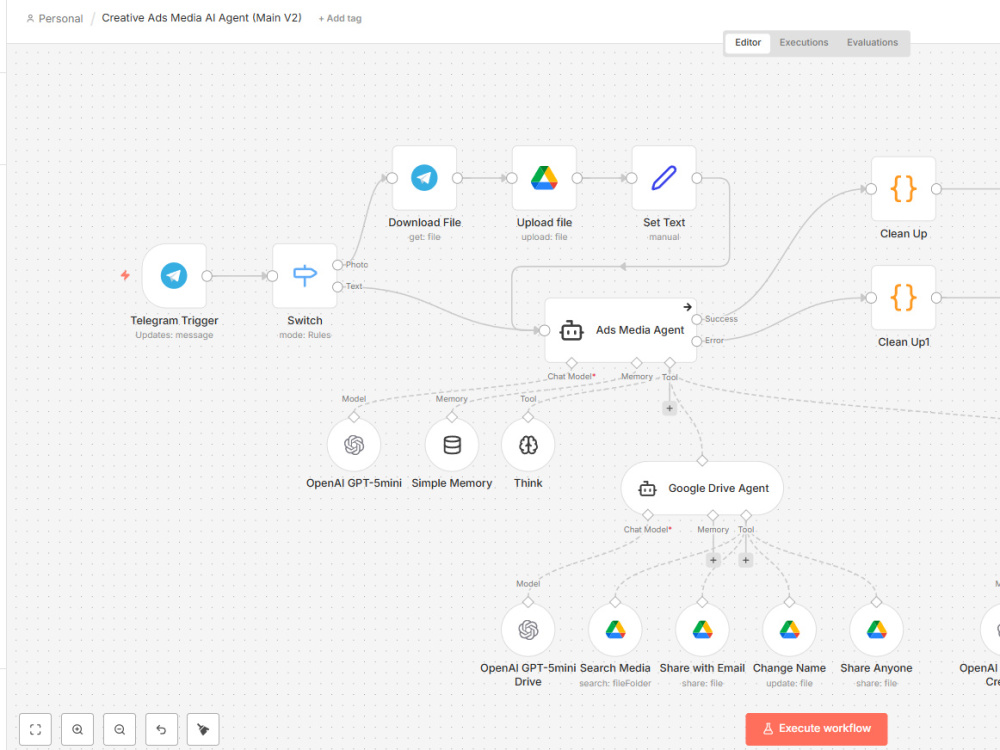Viewport: 1000px width, 750px height.
Task: Fit workflow to view
Action: click(x=36, y=729)
